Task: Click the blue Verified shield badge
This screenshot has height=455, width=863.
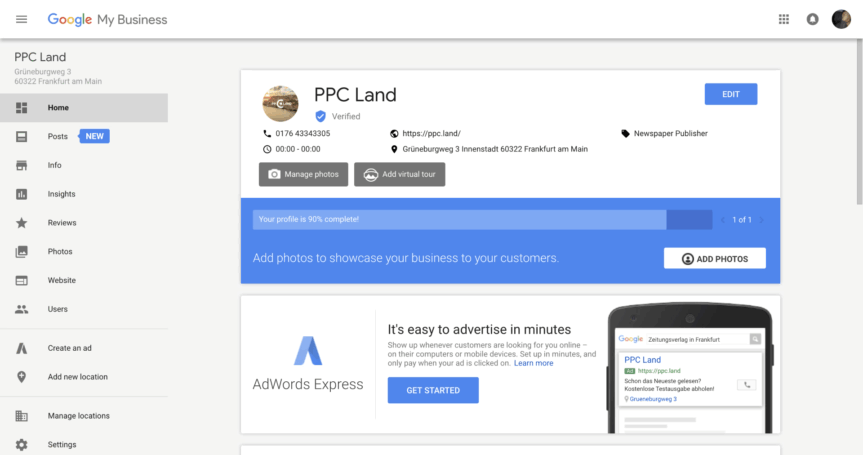Action: (x=320, y=116)
